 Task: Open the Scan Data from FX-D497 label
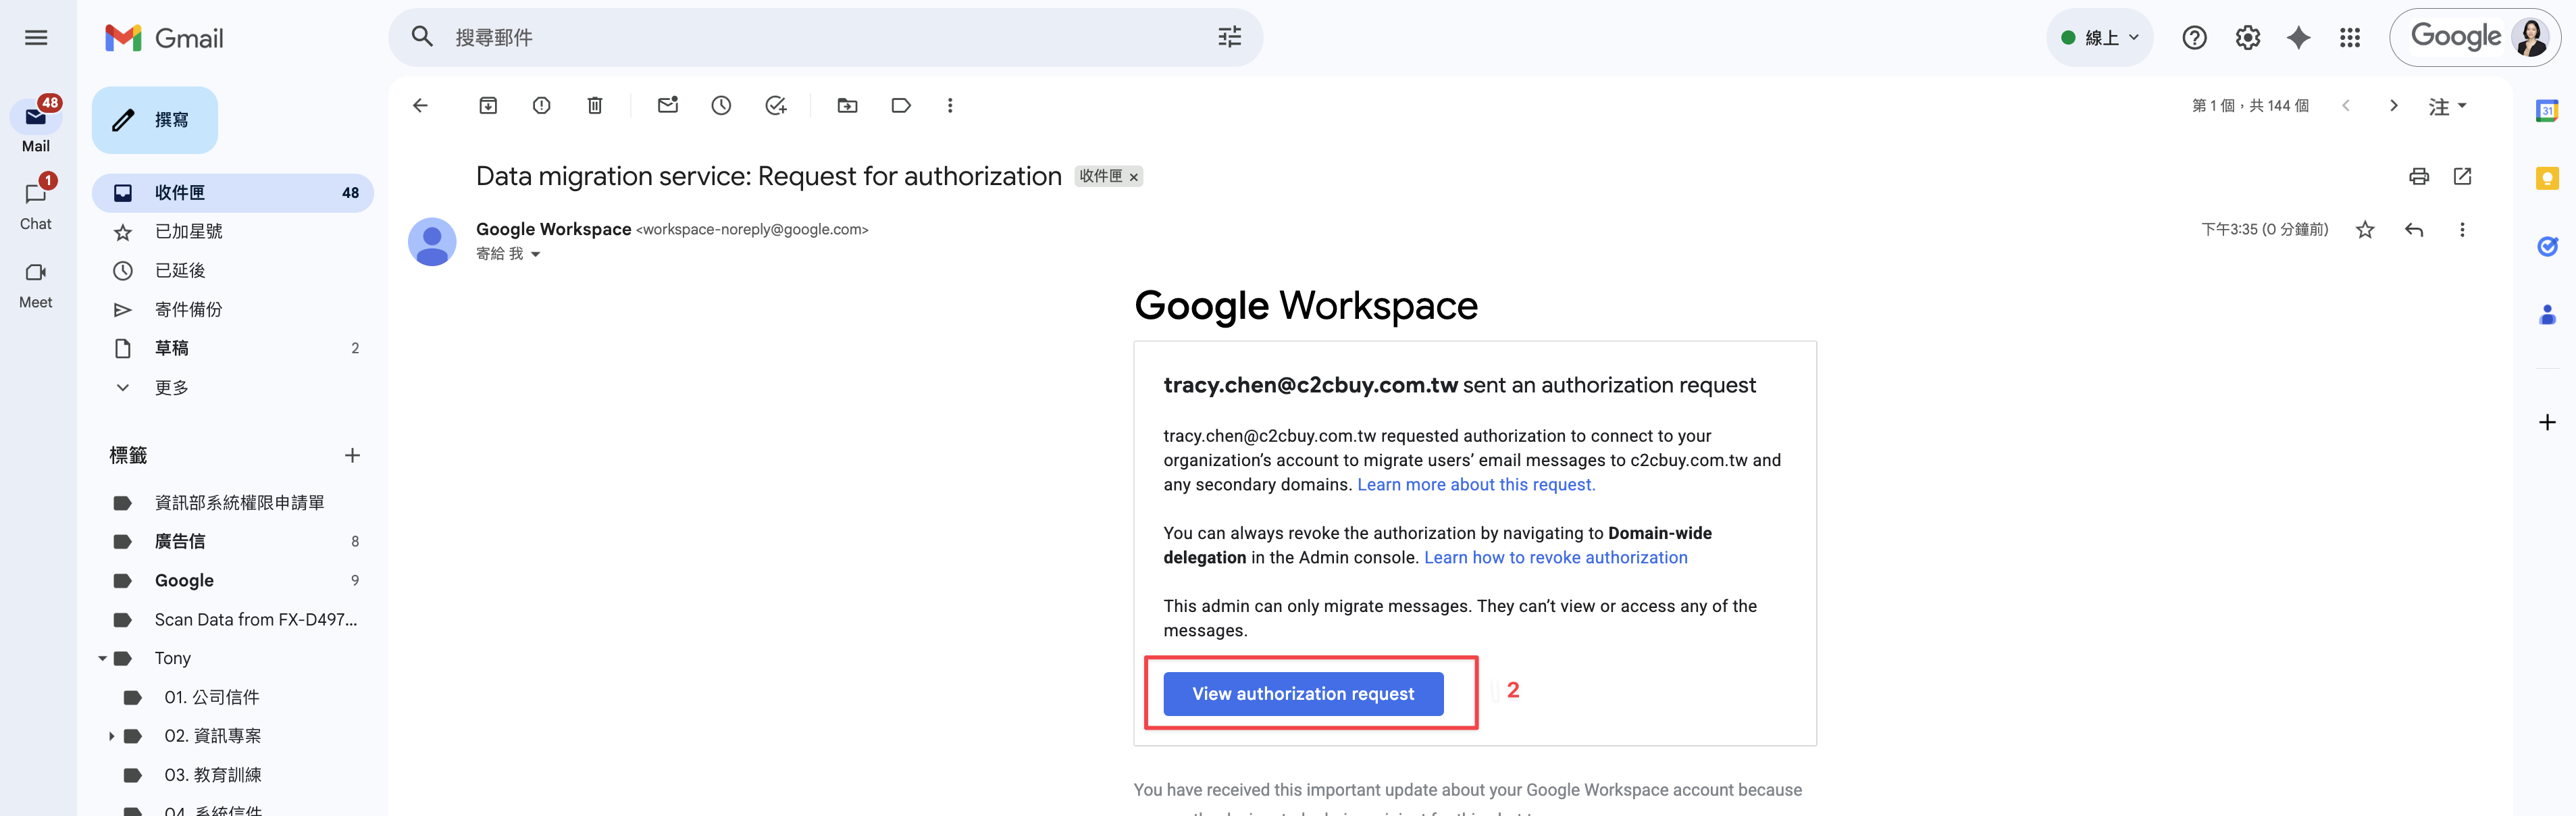(x=233, y=620)
